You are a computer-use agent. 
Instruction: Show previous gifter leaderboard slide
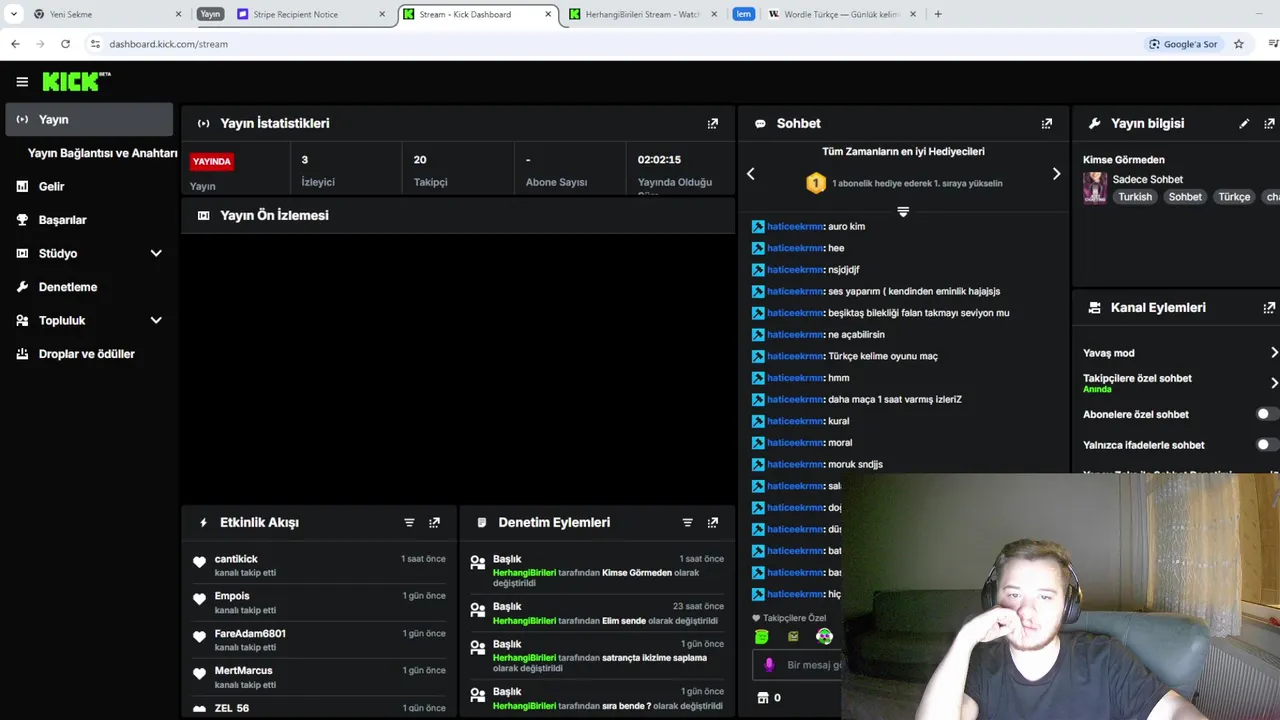coord(751,174)
